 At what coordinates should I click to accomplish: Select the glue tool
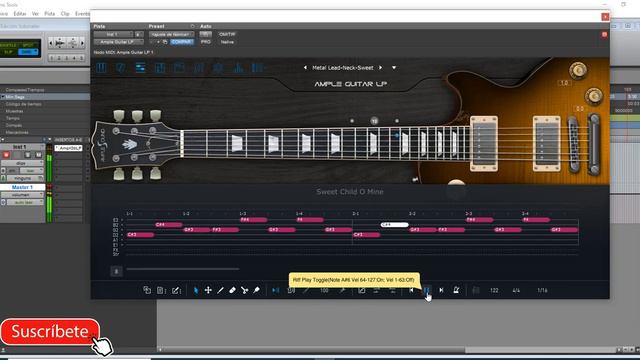(256, 290)
